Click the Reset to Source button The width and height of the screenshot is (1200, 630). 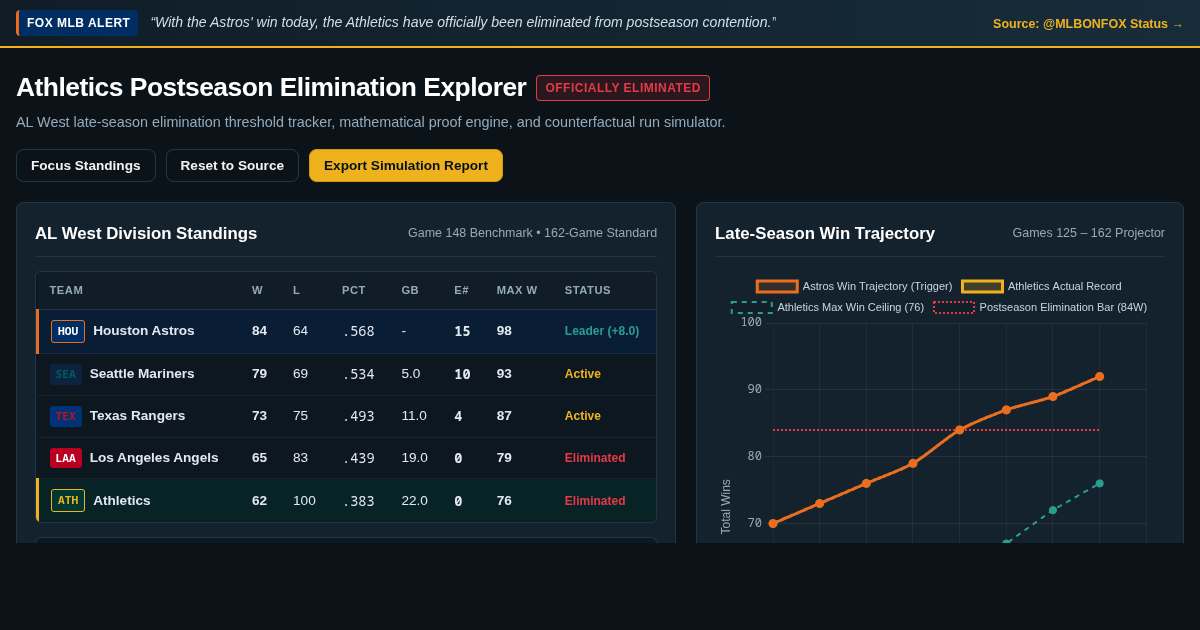tap(232, 165)
